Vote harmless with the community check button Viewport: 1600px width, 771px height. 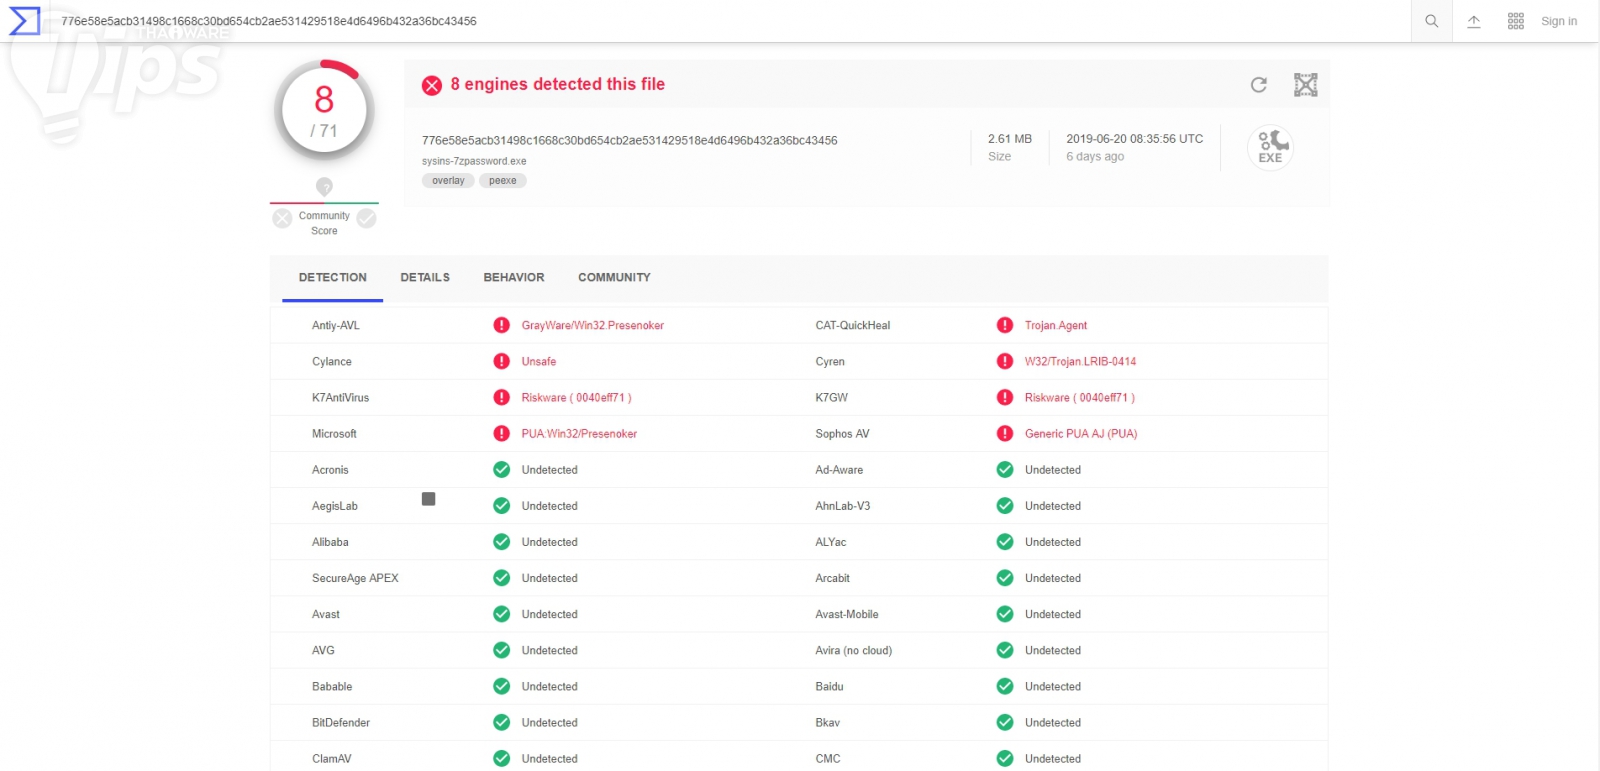pos(367,218)
